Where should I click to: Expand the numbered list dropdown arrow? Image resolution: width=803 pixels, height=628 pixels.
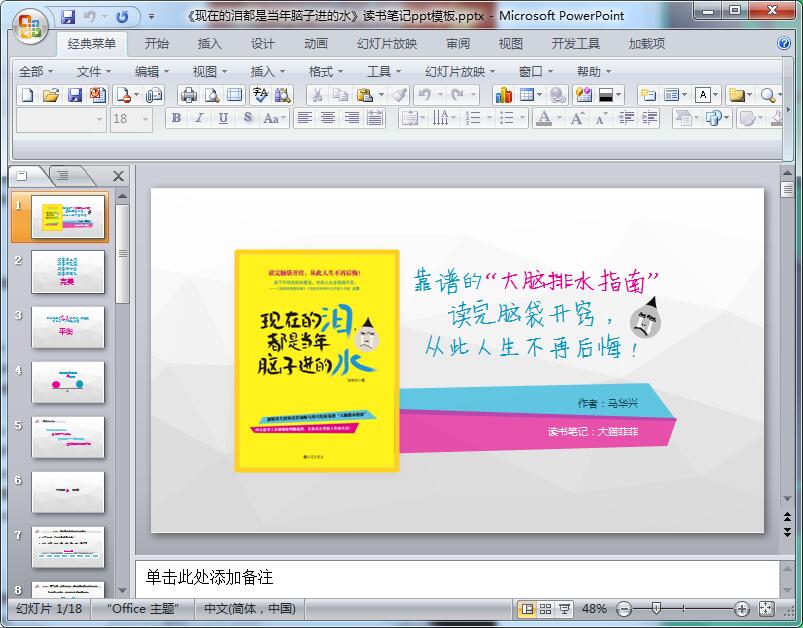click(489, 119)
